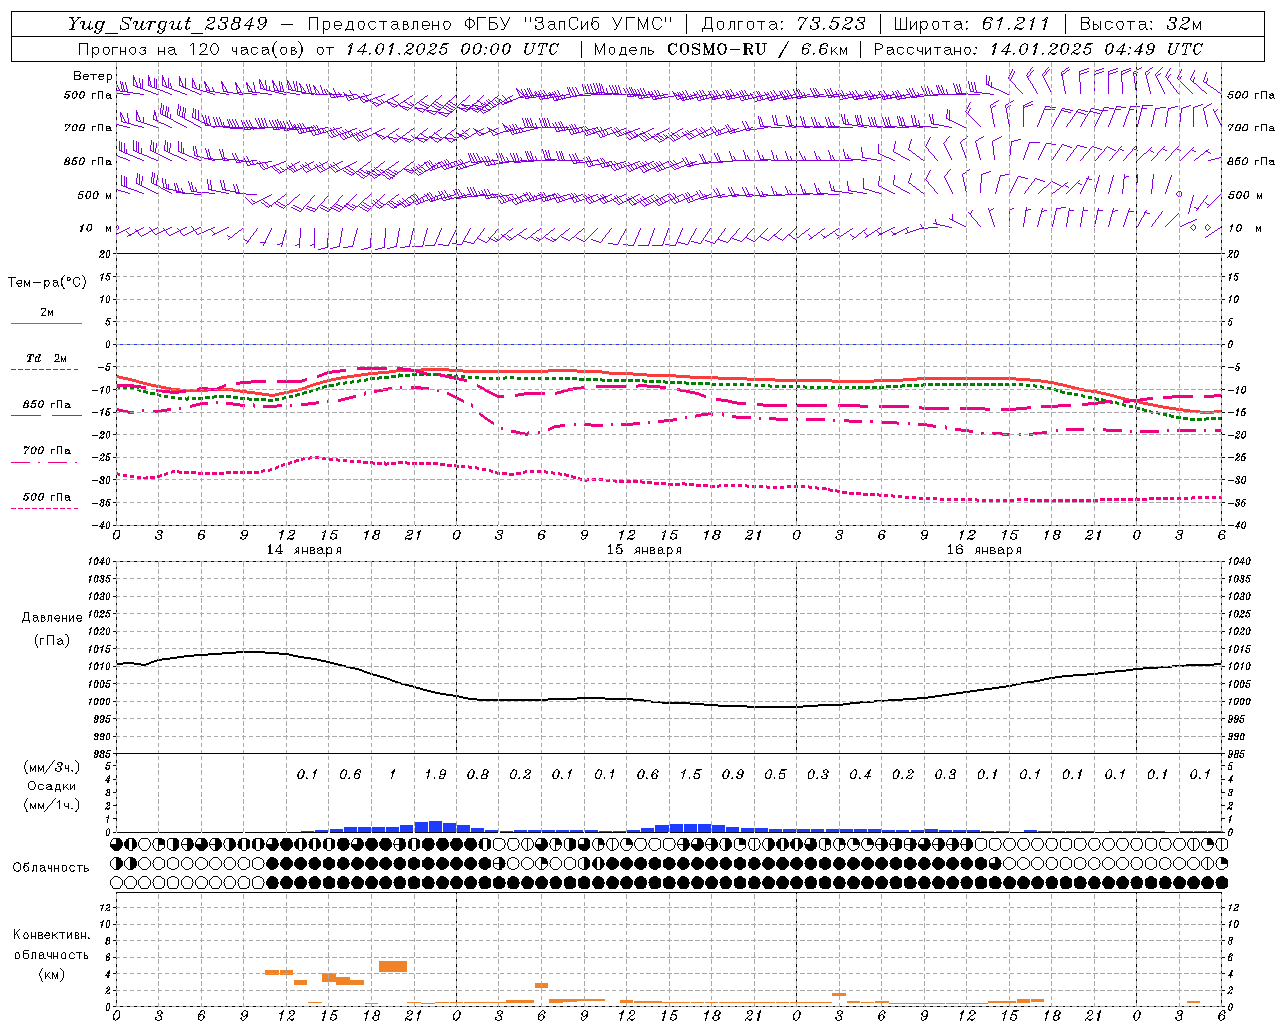Select the provider text ФГБУ "ЗапСиб УГМС"
The width and height of the screenshot is (1280, 1024).
point(569,24)
